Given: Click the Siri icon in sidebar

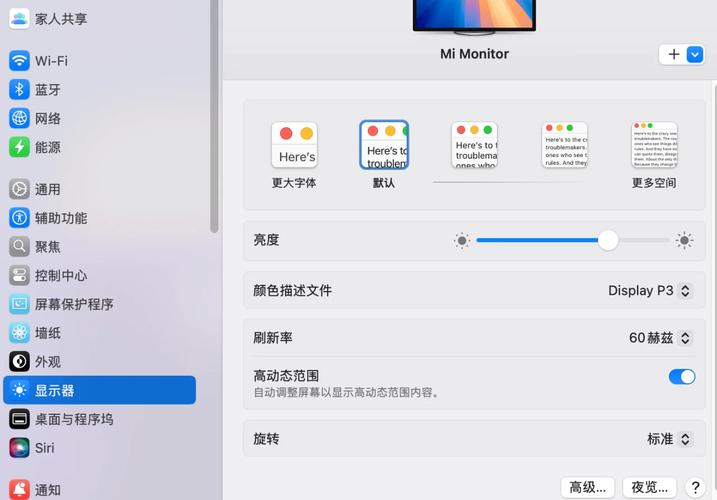Looking at the screenshot, I should point(19,448).
